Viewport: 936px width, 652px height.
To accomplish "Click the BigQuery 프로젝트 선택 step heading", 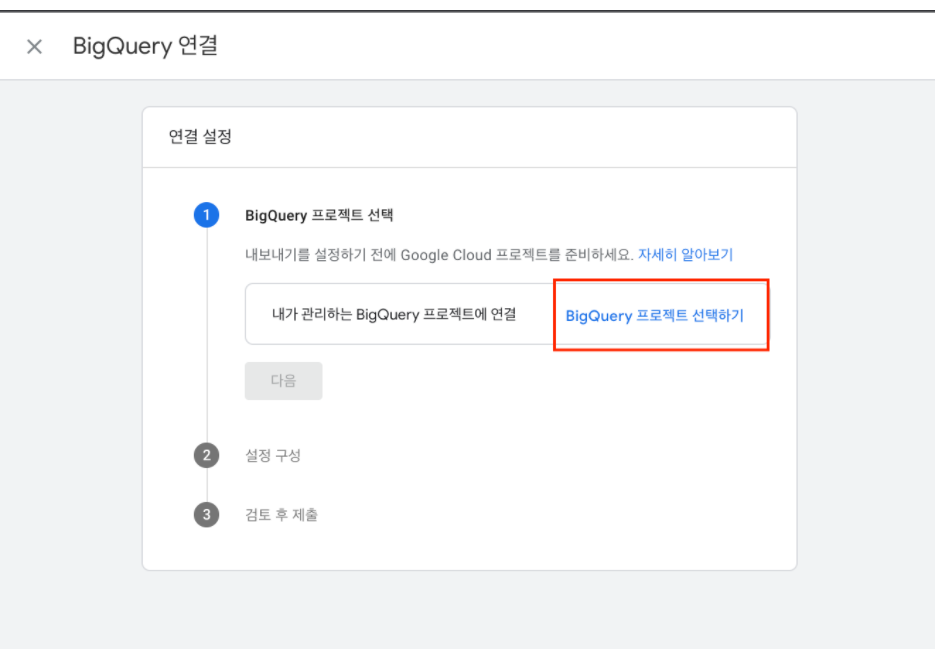I will pyautogui.click(x=319, y=216).
